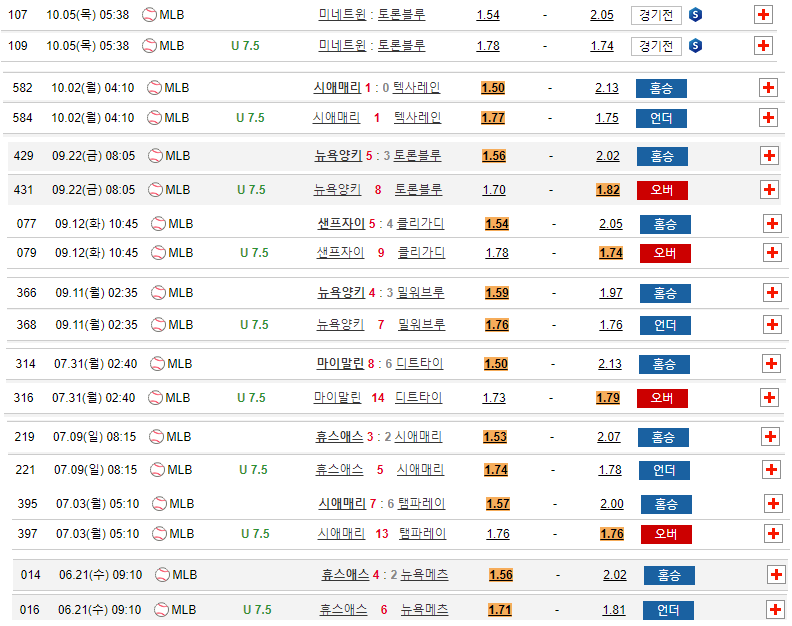The width and height of the screenshot is (792, 626).
Task: Click the red plus icon in row 431
Action: pos(769,190)
